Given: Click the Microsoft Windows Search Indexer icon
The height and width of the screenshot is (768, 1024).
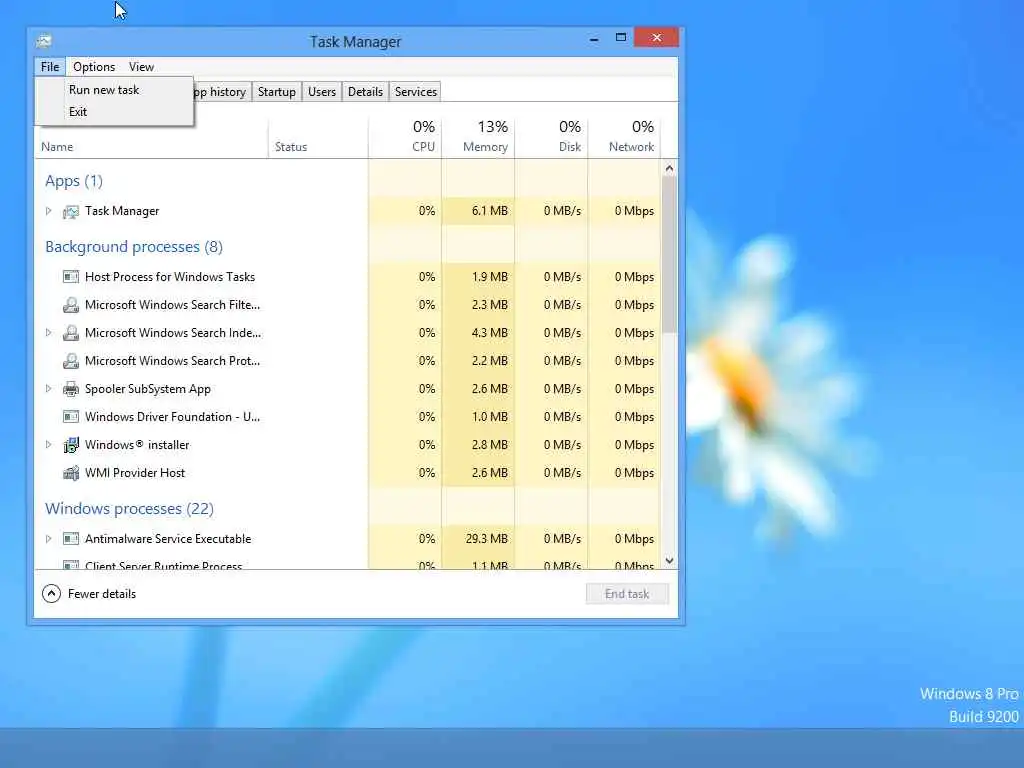Looking at the screenshot, I should pos(71,333).
